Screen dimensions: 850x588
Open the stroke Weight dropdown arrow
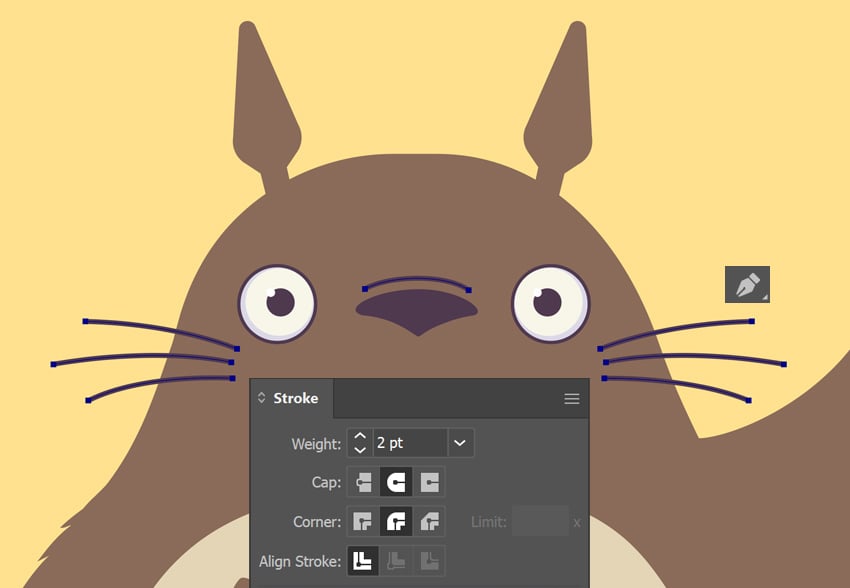pyautogui.click(x=460, y=443)
